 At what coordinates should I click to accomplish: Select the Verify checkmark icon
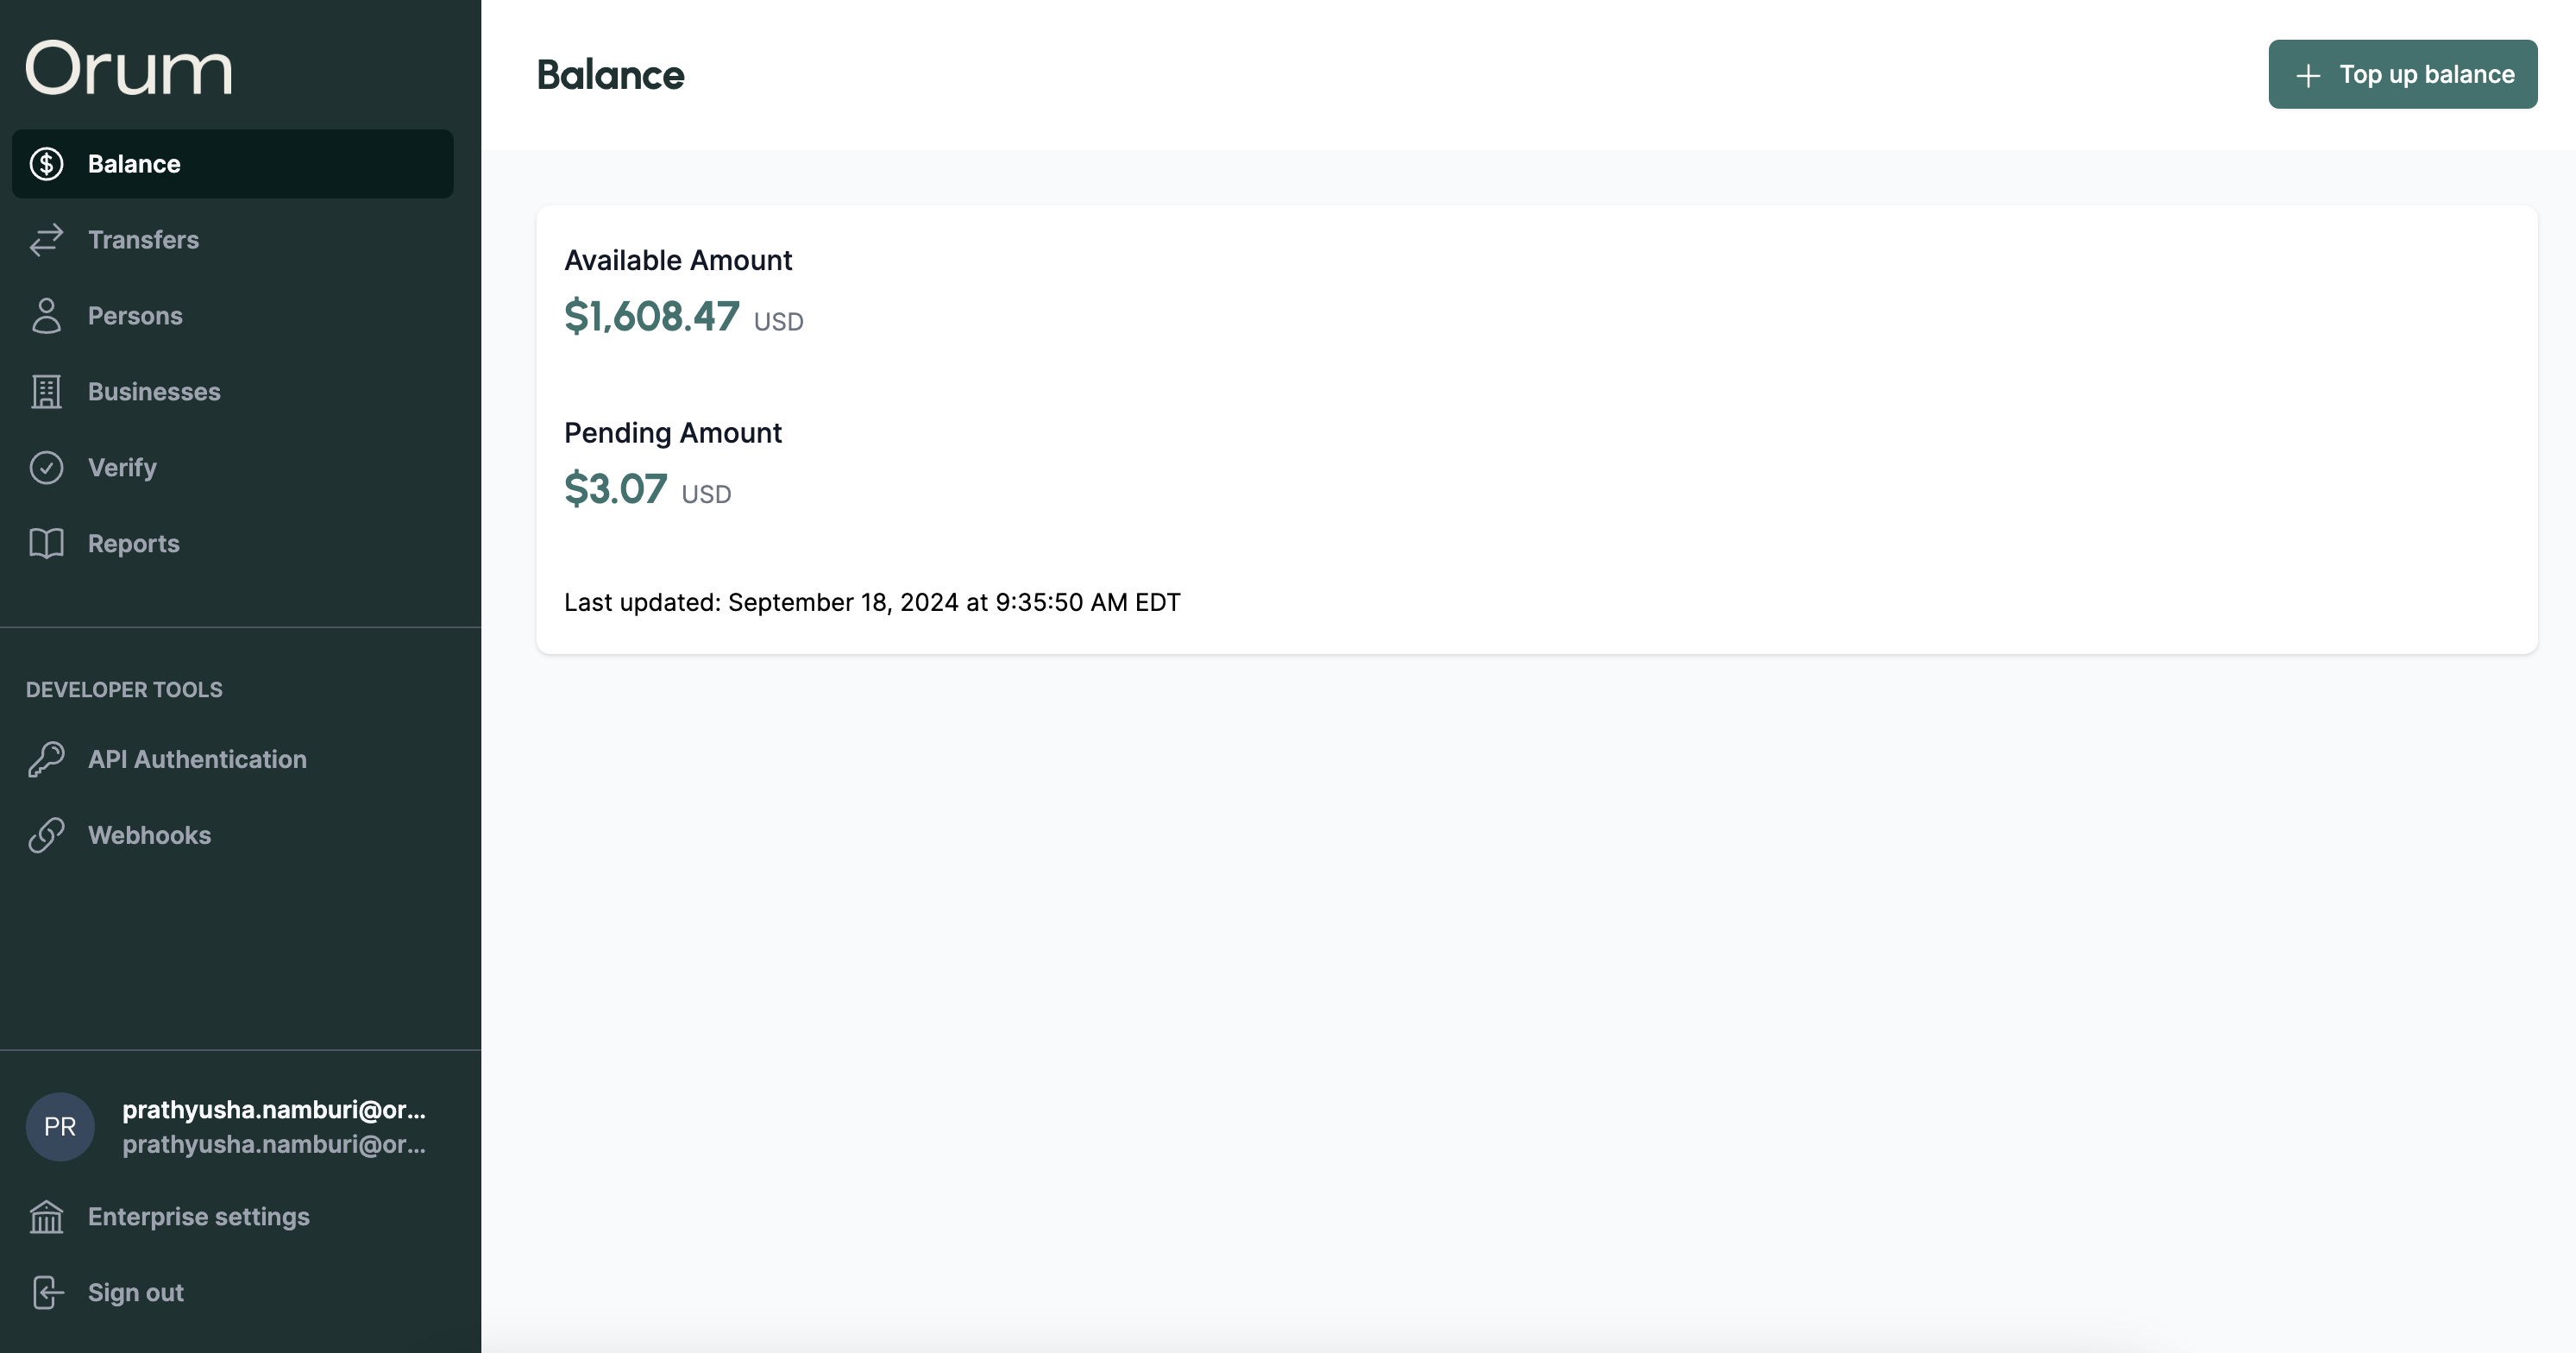[x=47, y=467]
